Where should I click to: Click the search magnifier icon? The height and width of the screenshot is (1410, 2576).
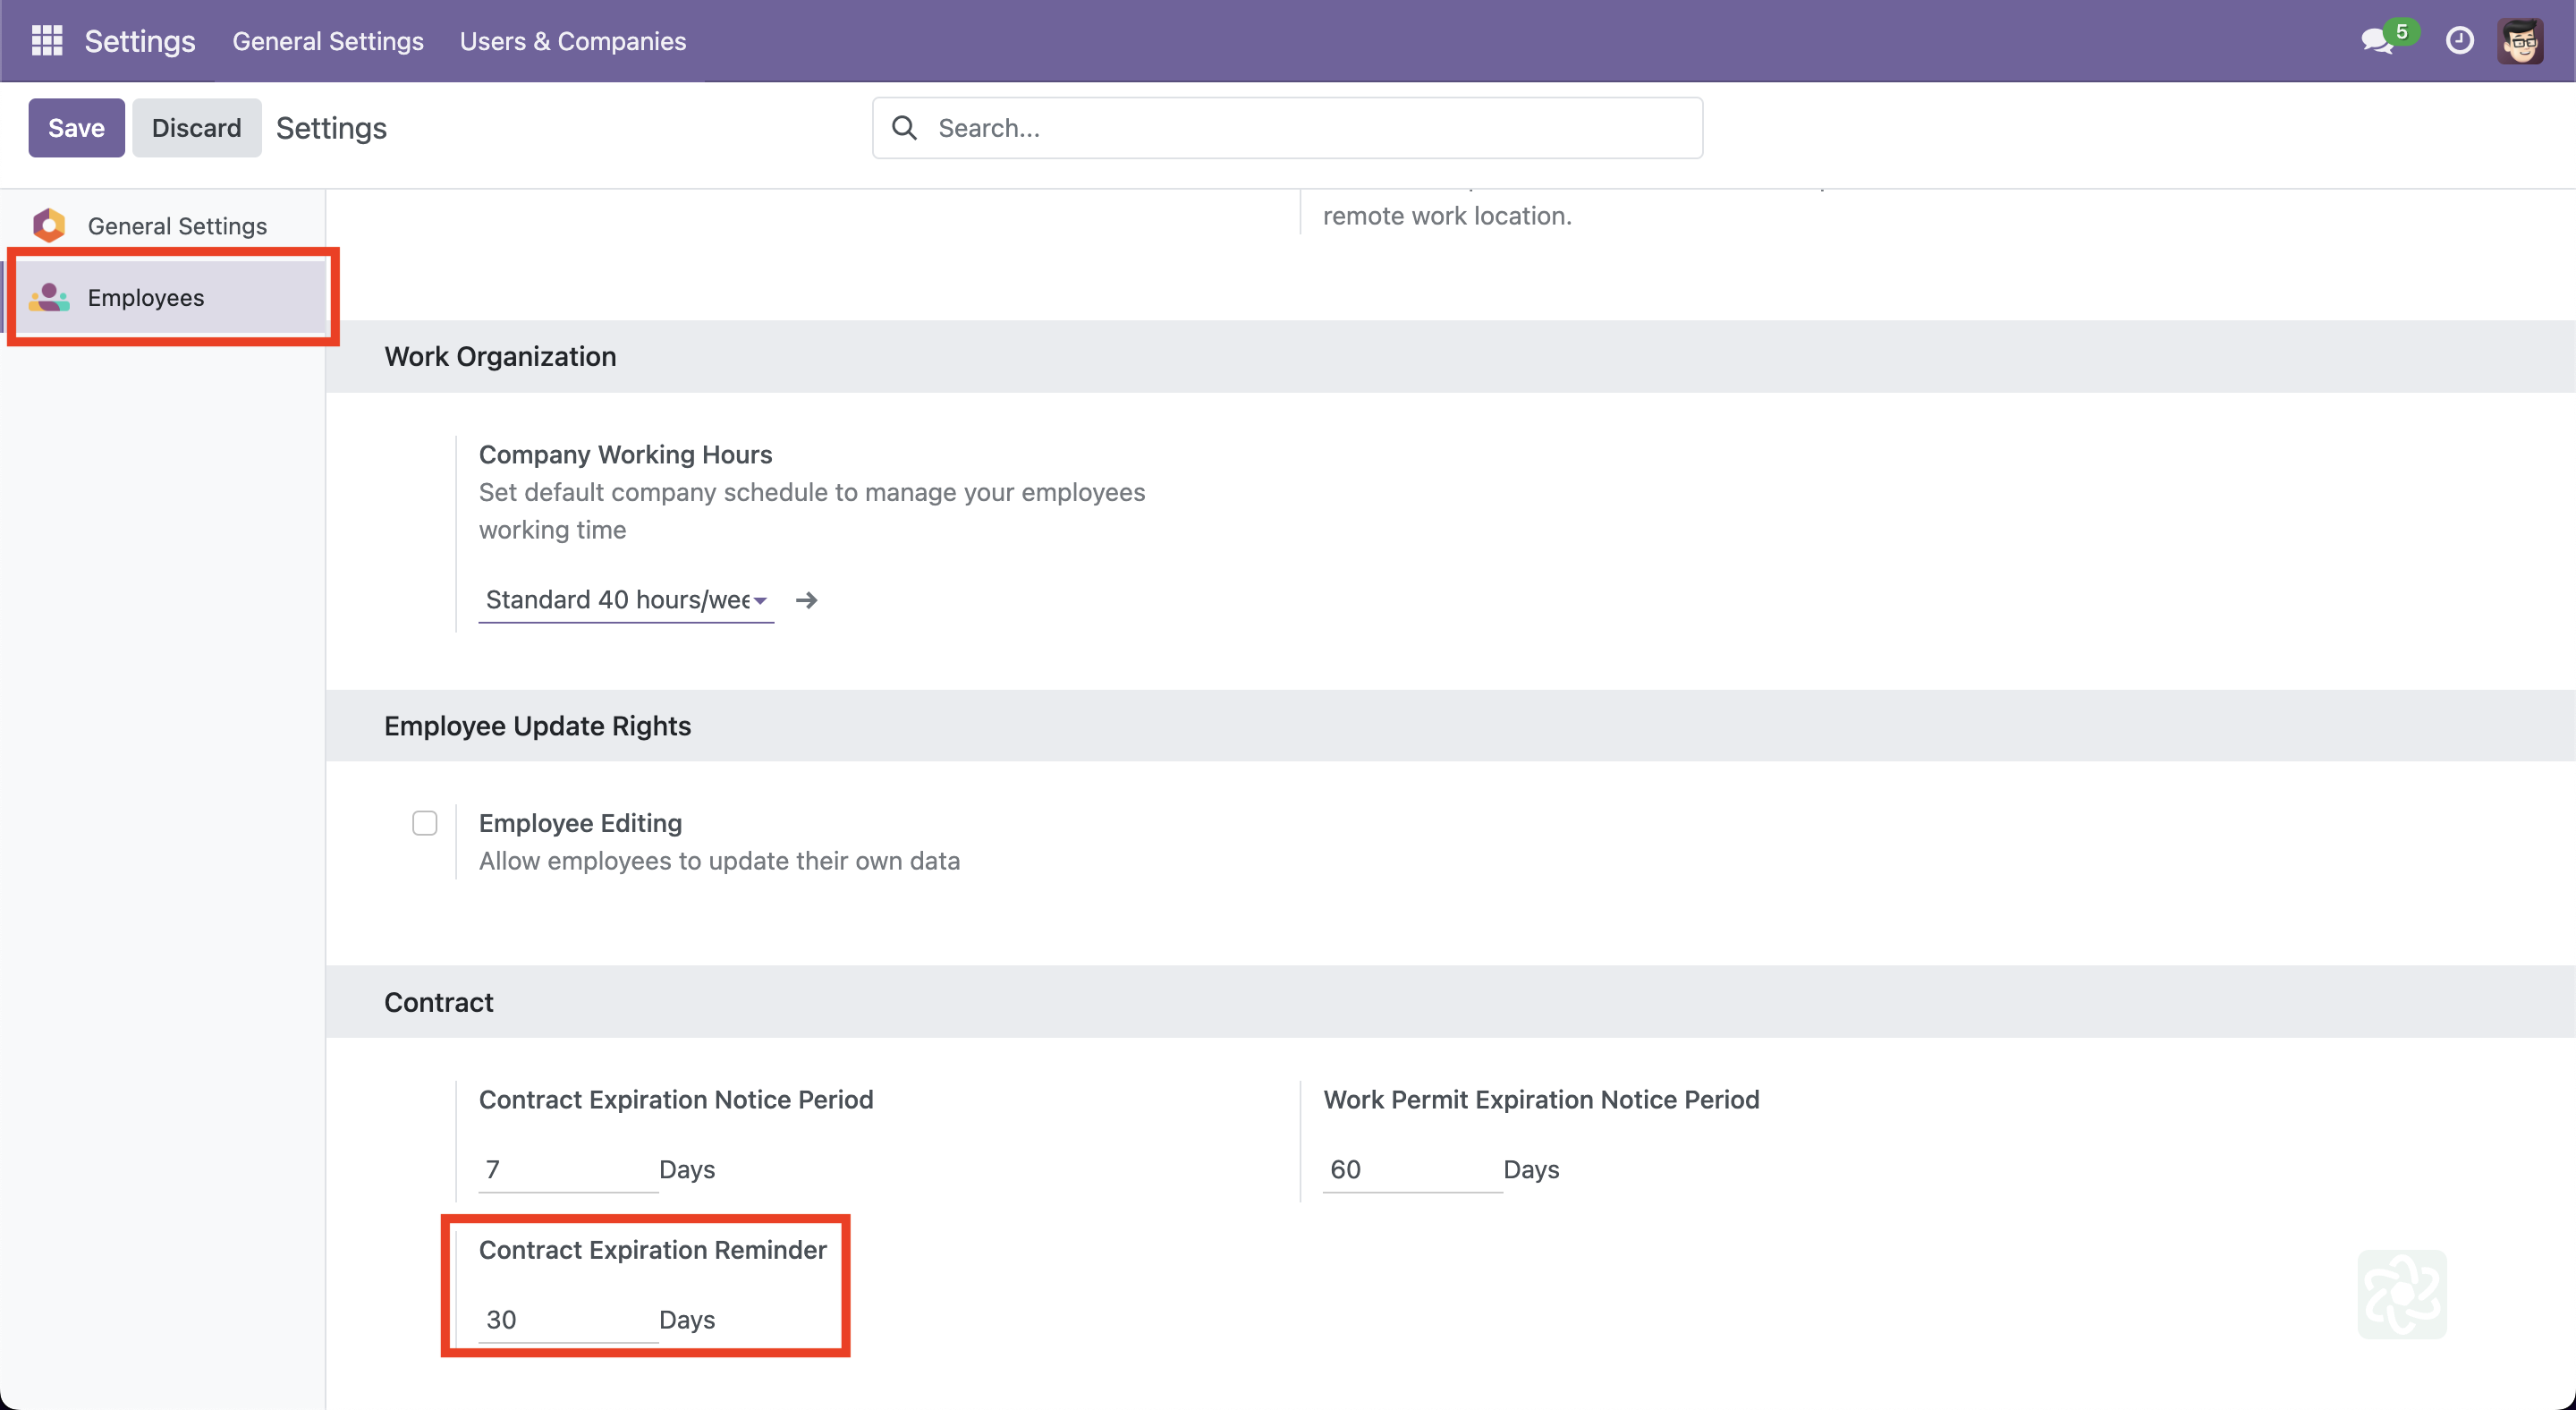pos(904,128)
